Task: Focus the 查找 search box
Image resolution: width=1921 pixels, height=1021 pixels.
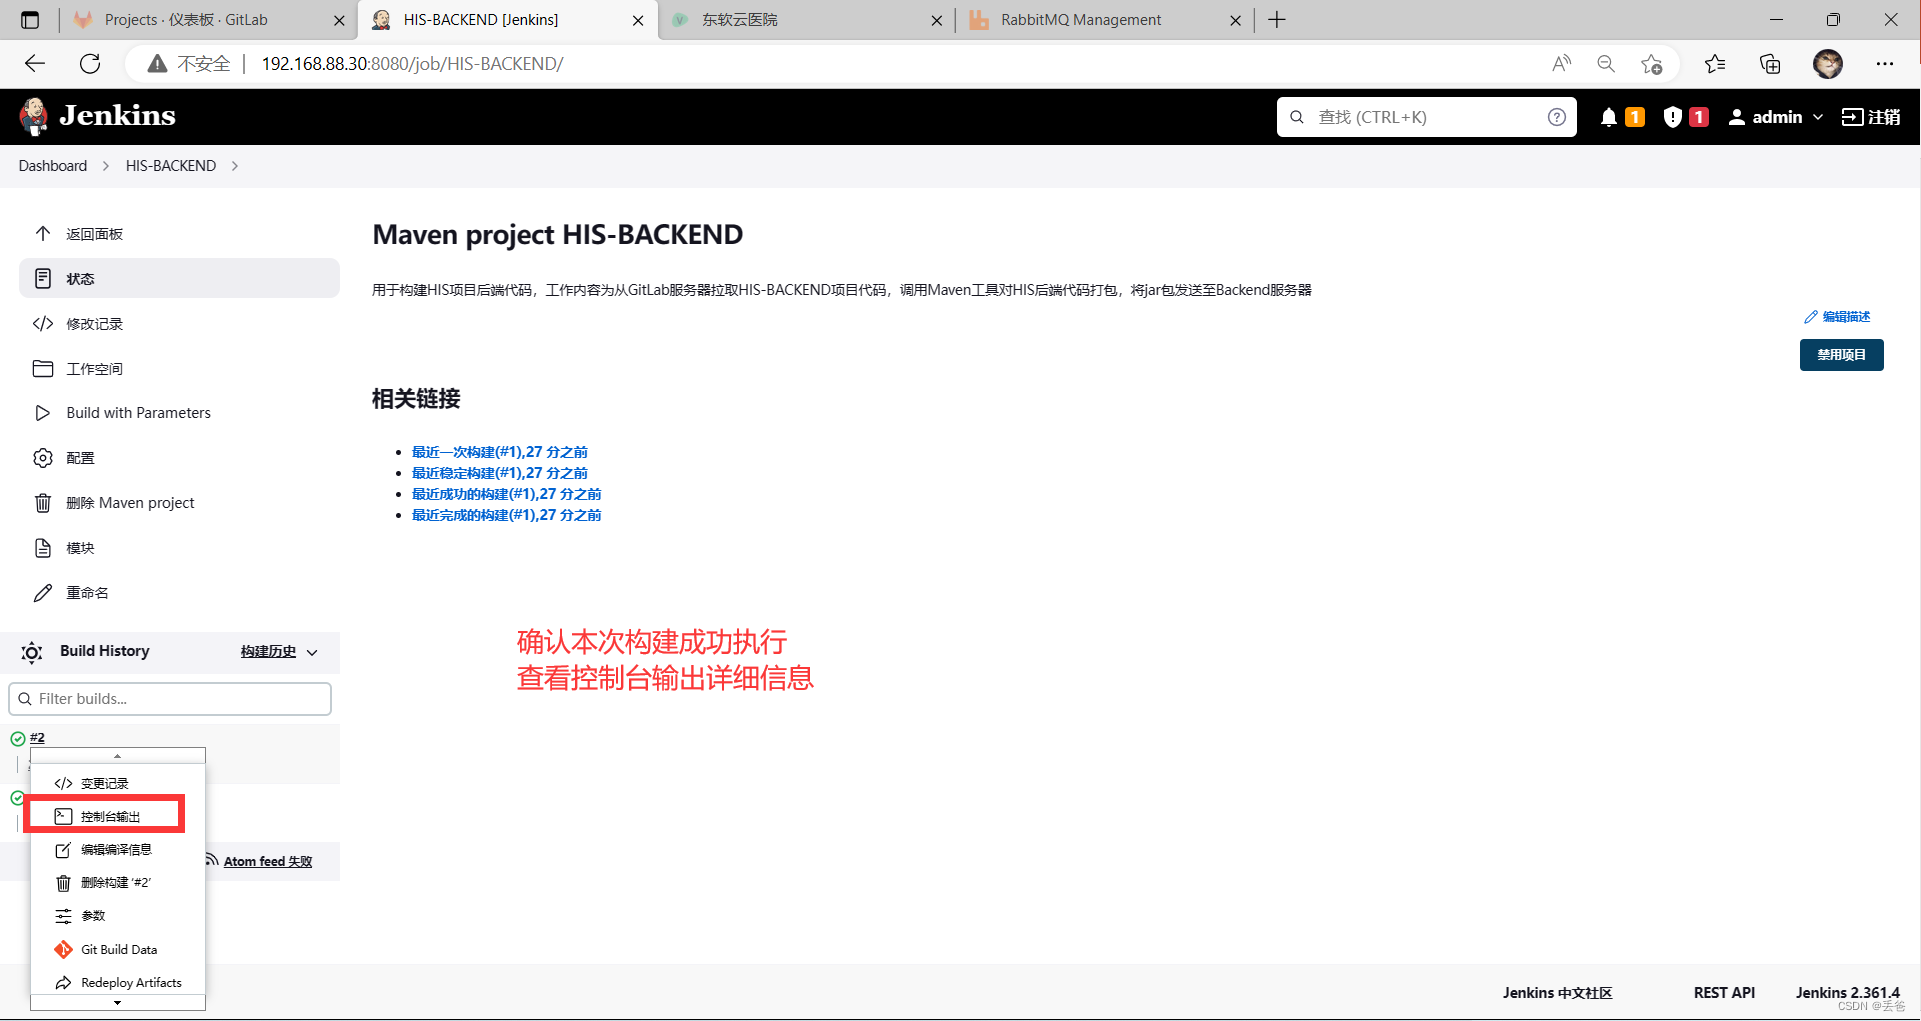Action: point(1427,117)
